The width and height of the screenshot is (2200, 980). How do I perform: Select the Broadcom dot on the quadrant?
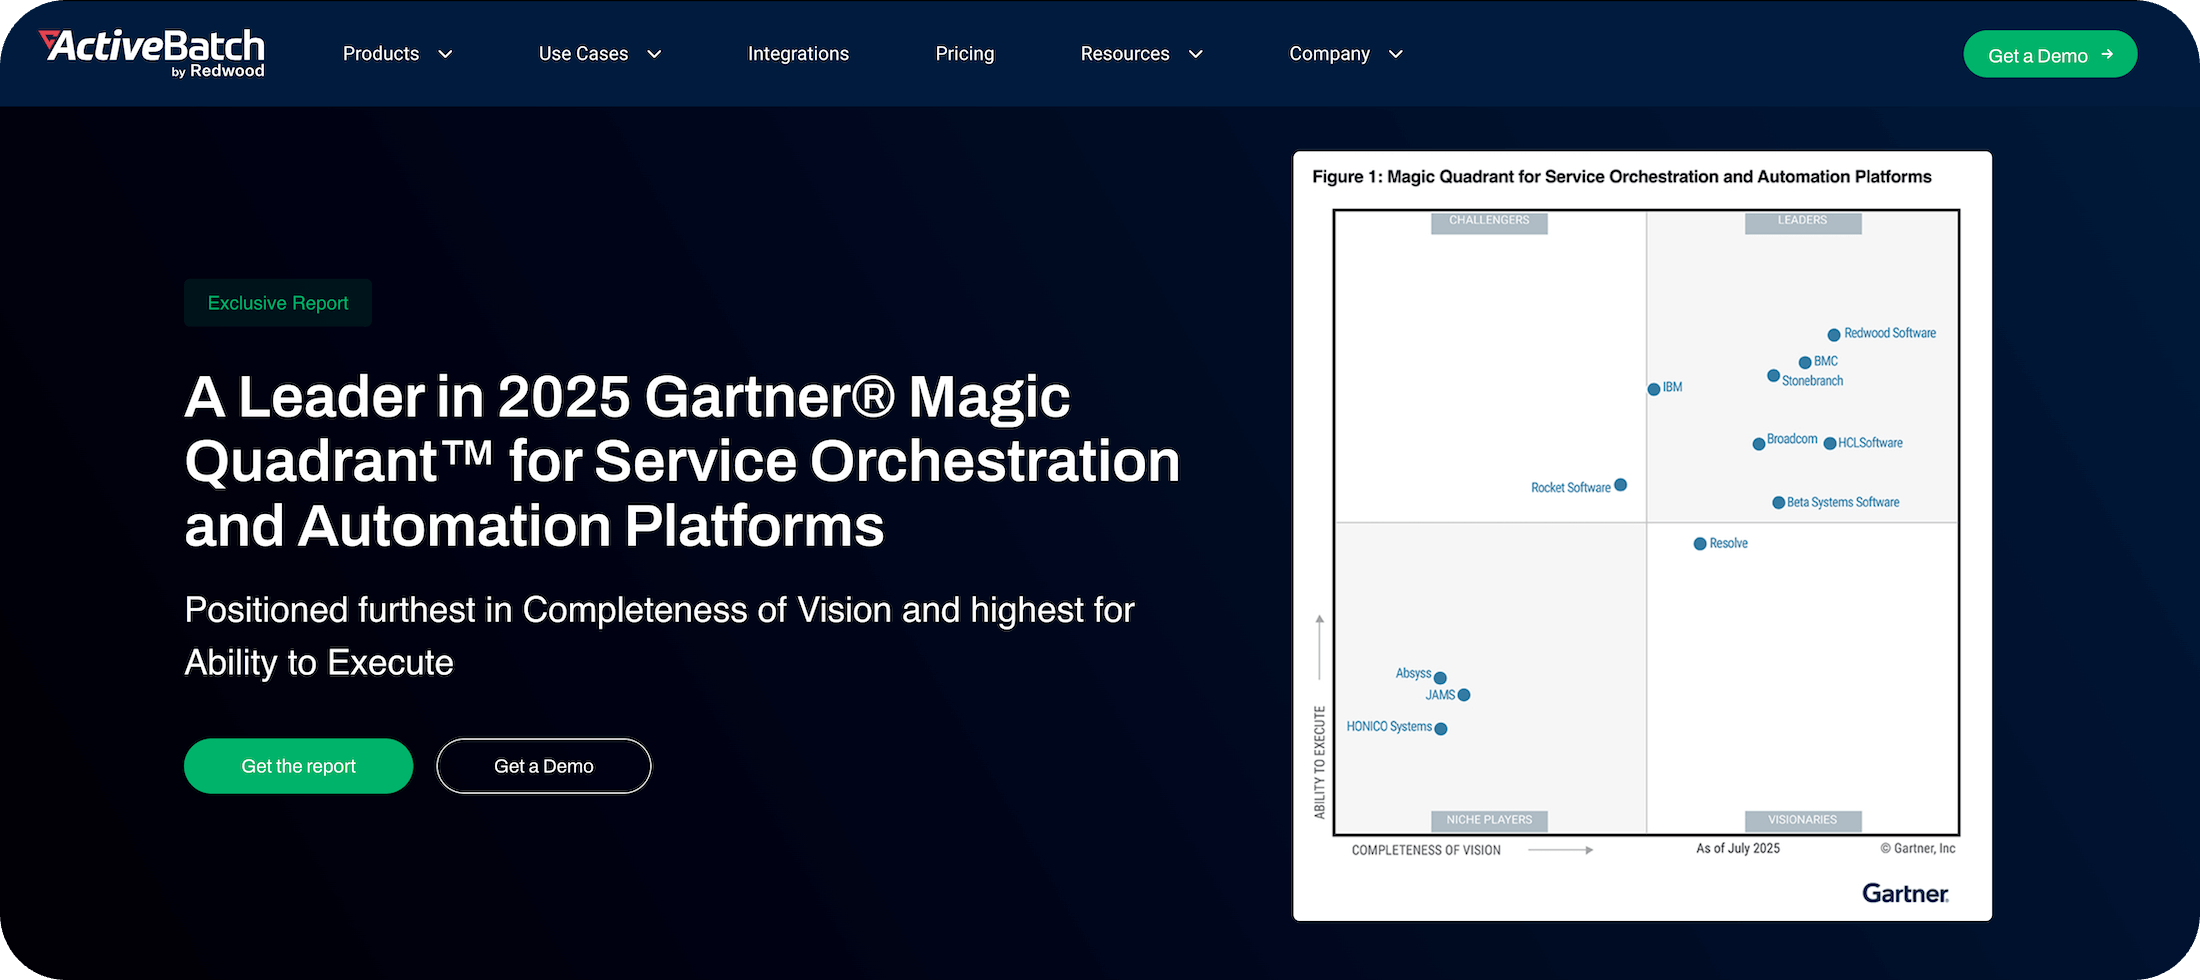pos(1757,443)
